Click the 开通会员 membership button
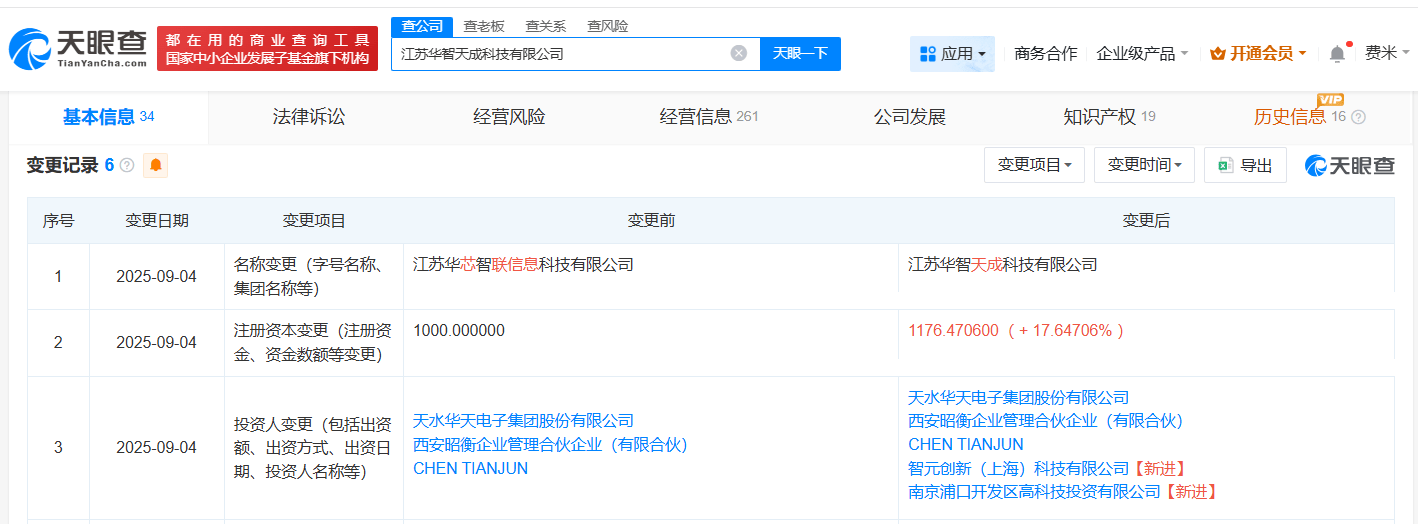Viewport: 1418px width, 524px height. pyautogui.click(x=1258, y=54)
